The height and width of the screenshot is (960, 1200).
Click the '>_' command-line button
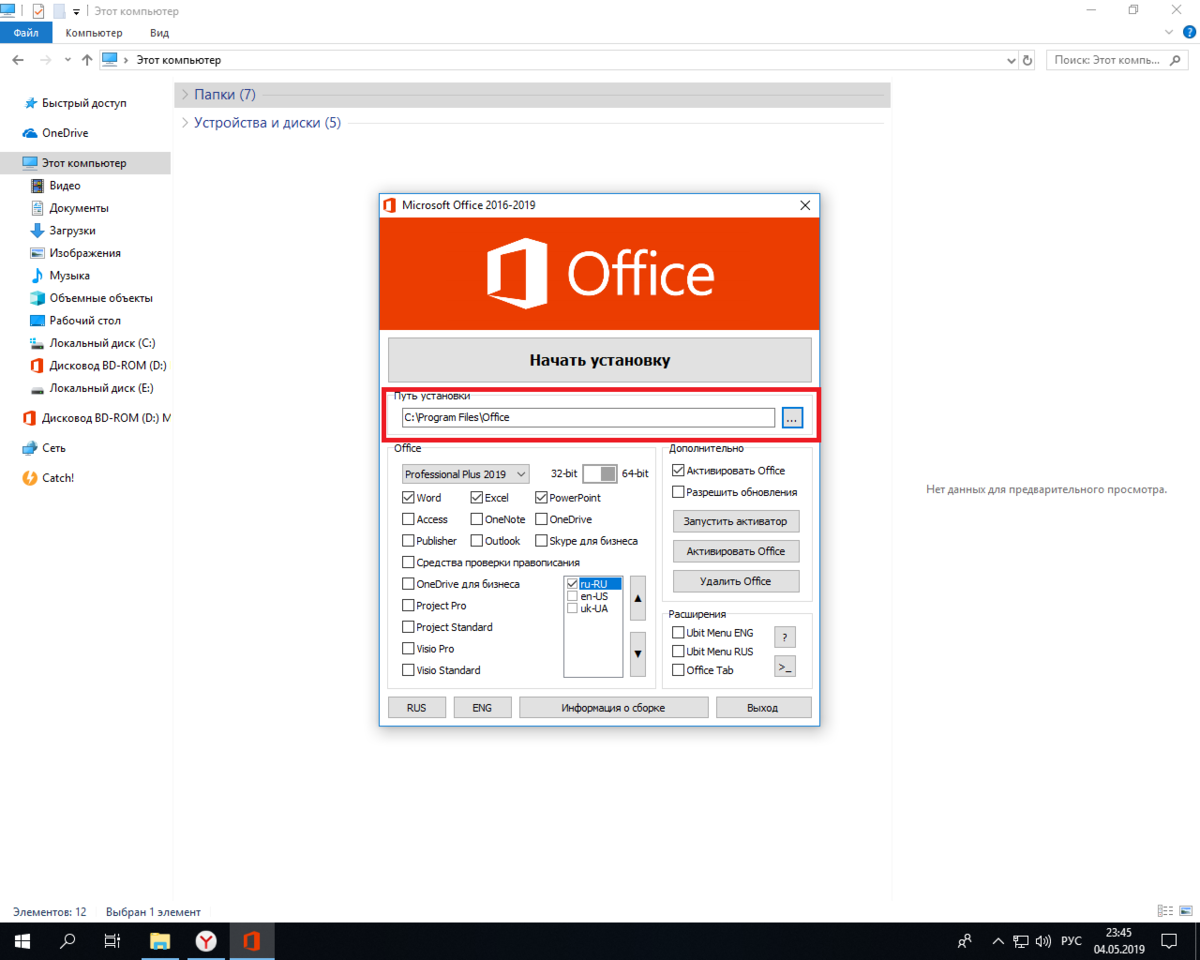click(785, 667)
